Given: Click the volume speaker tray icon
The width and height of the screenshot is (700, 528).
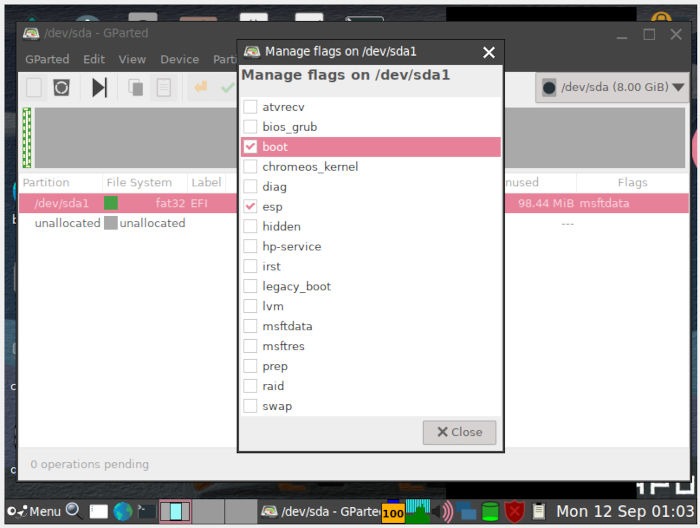Looking at the screenshot, I should (443, 511).
